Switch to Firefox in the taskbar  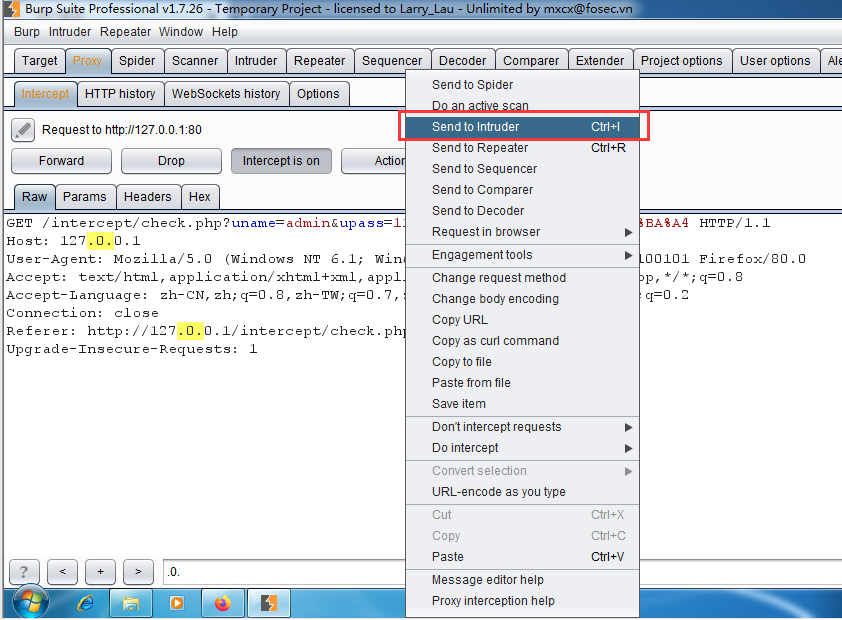coord(223,603)
